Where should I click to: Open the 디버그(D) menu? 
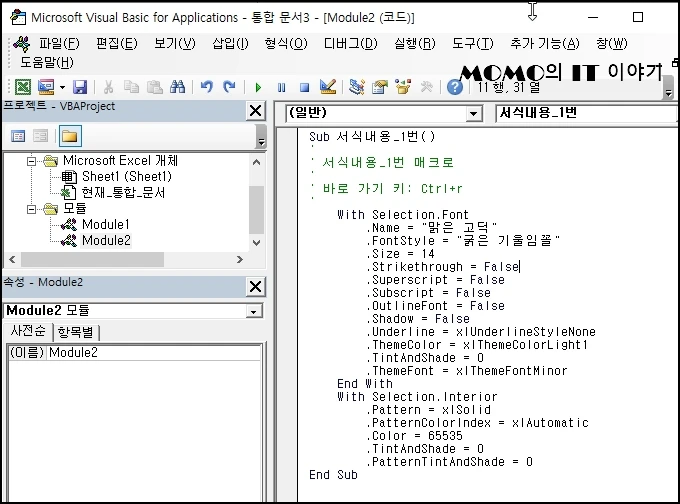click(350, 43)
